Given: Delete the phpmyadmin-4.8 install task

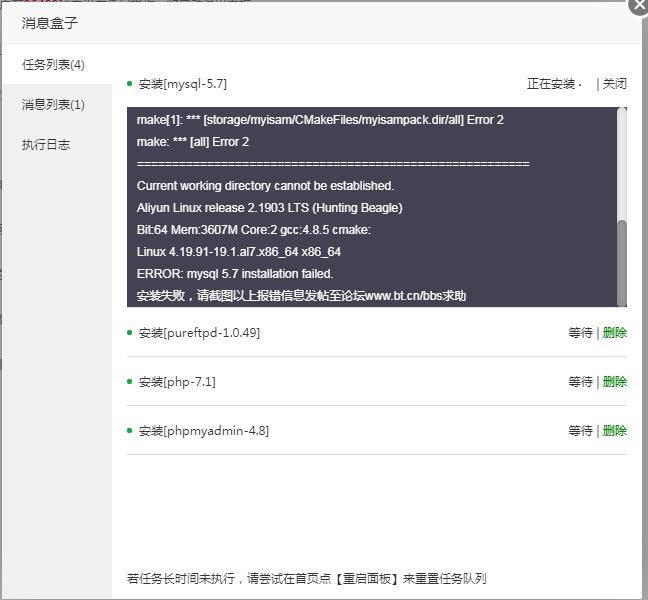Looking at the screenshot, I should point(615,431).
